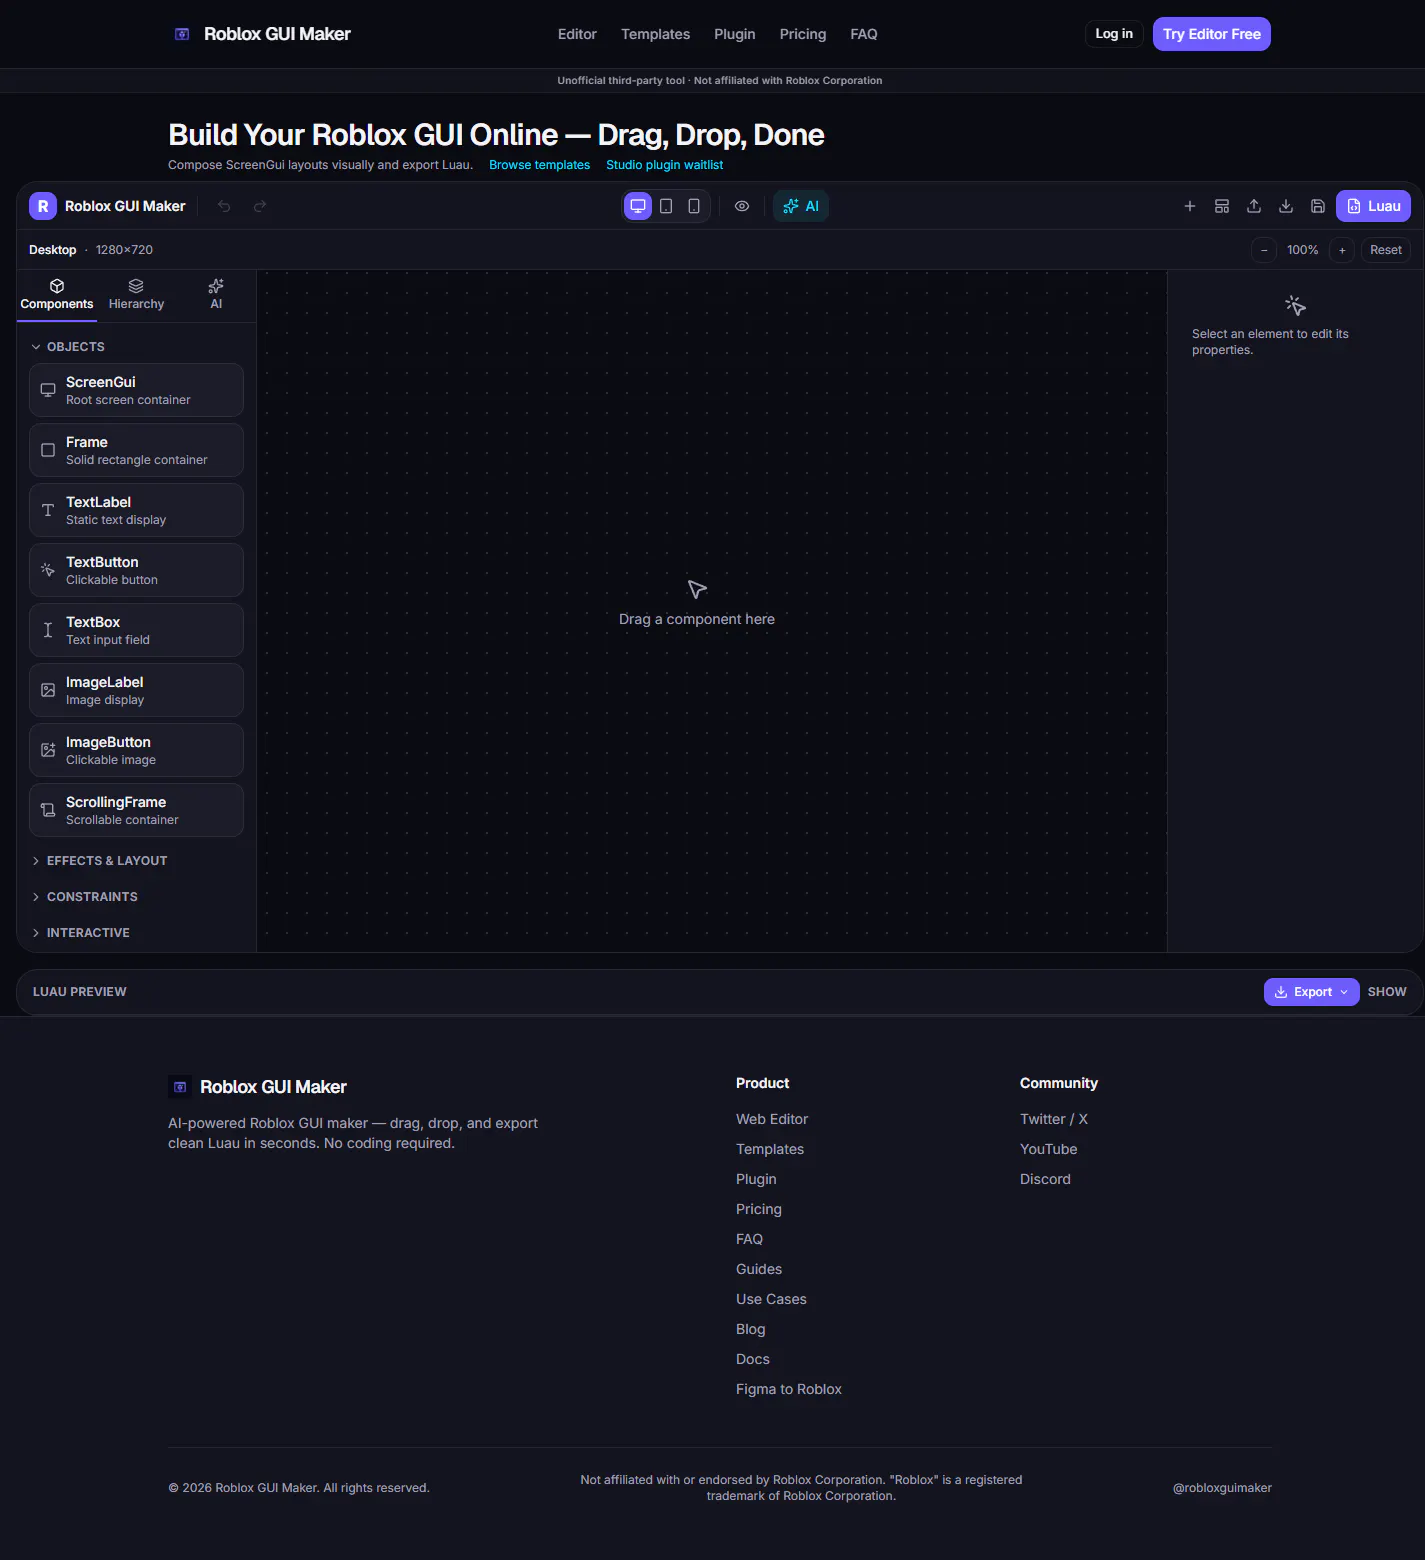Screen dimensions: 1425x1560
Task: Zoom in the canvas with plus button
Action: [x=1342, y=250]
